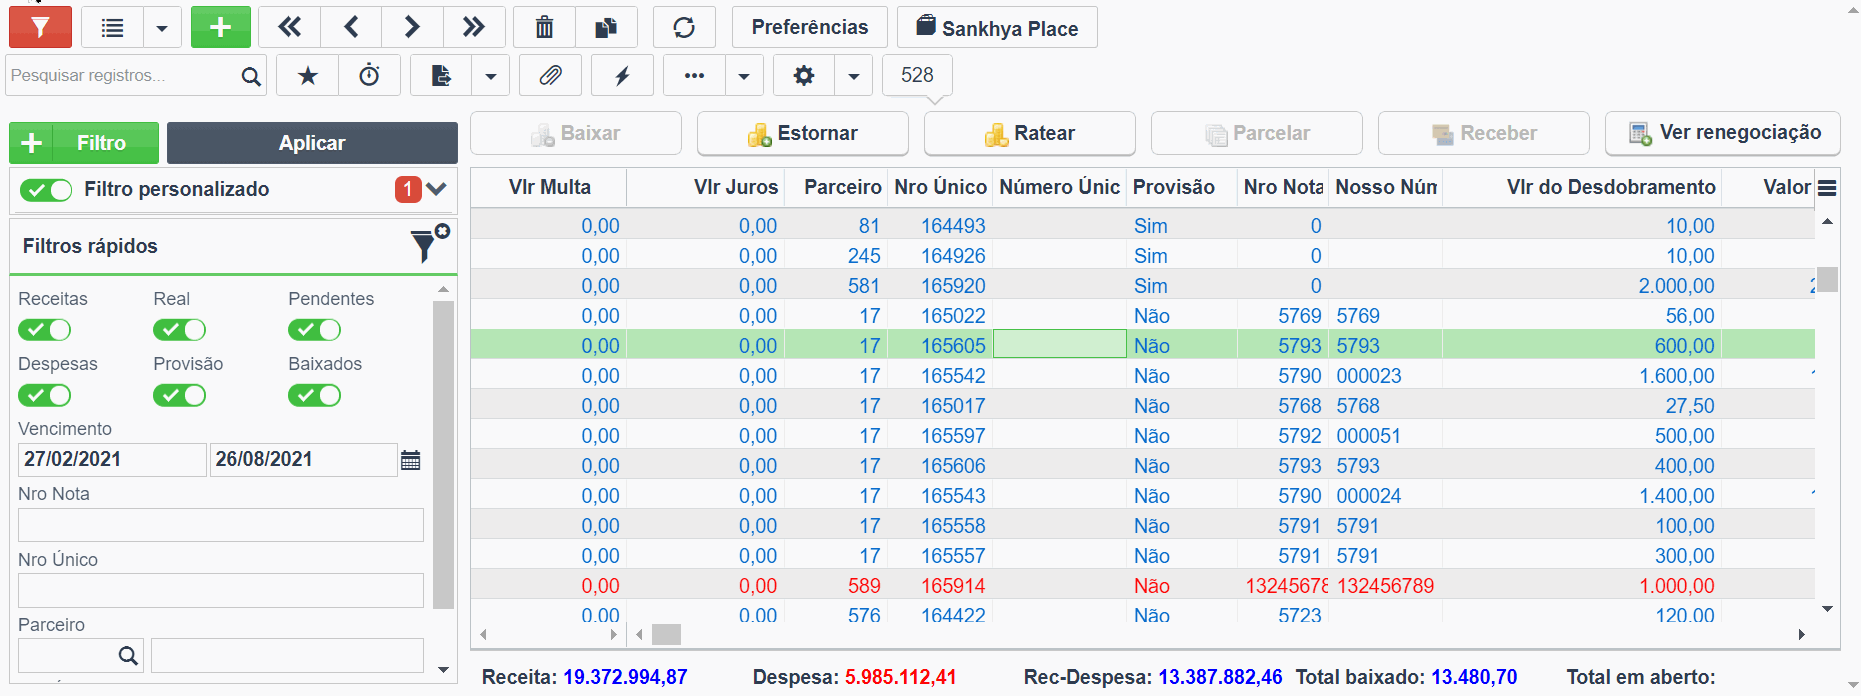This screenshot has width=1861, height=696.
Task: Go to the previous record
Action: [x=351, y=27]
